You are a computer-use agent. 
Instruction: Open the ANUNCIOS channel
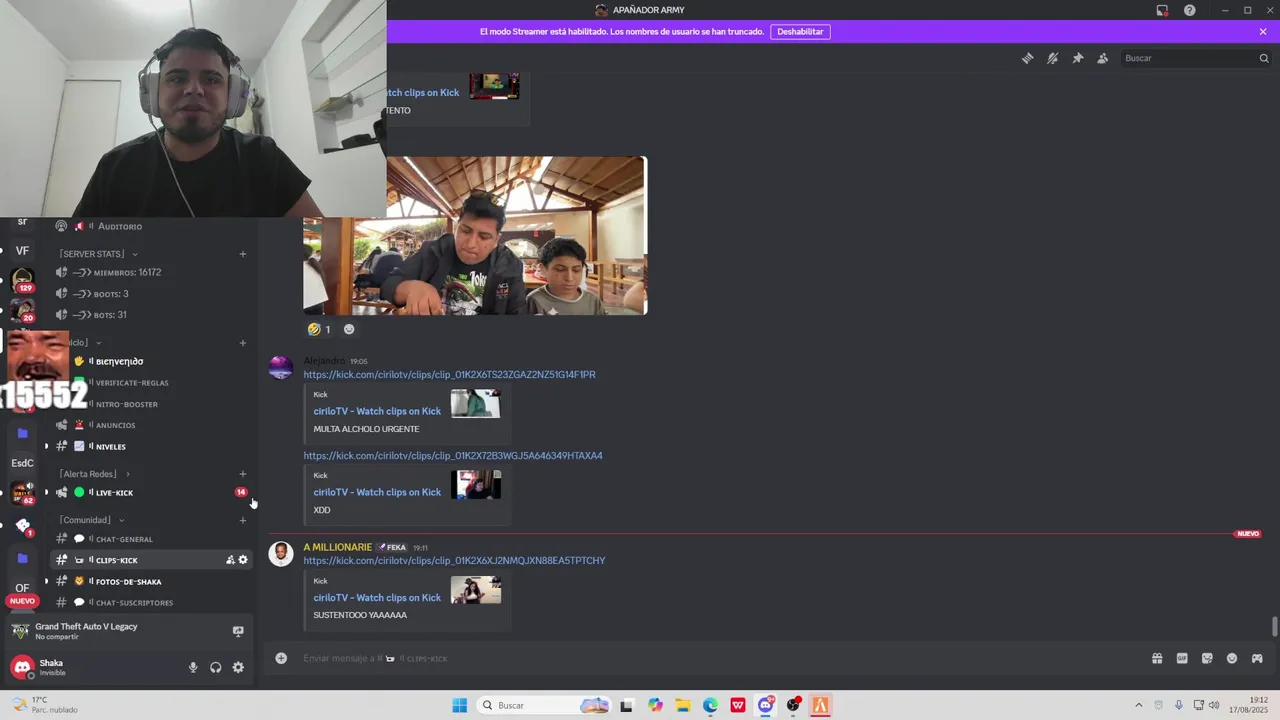(x=151, y=425)
